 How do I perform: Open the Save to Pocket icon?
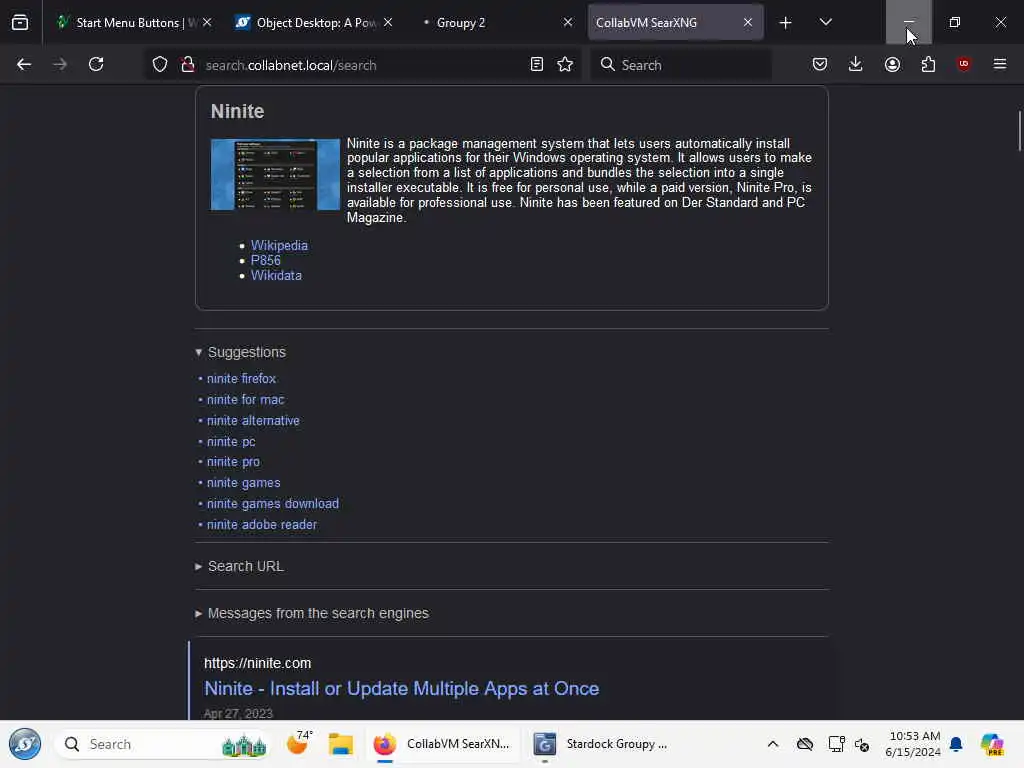(820, 65)
